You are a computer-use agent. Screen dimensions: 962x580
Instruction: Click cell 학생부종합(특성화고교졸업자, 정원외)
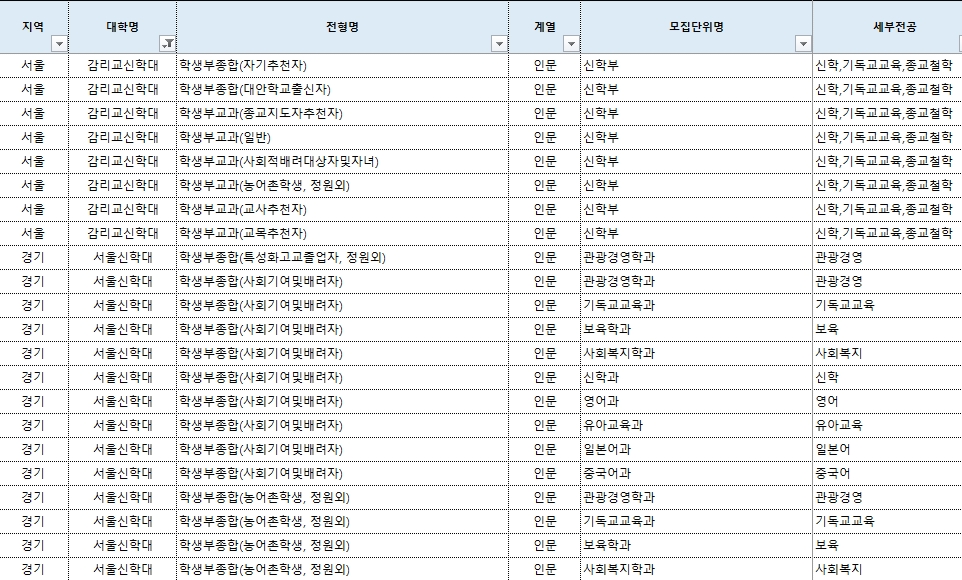[x=342, y=257]
